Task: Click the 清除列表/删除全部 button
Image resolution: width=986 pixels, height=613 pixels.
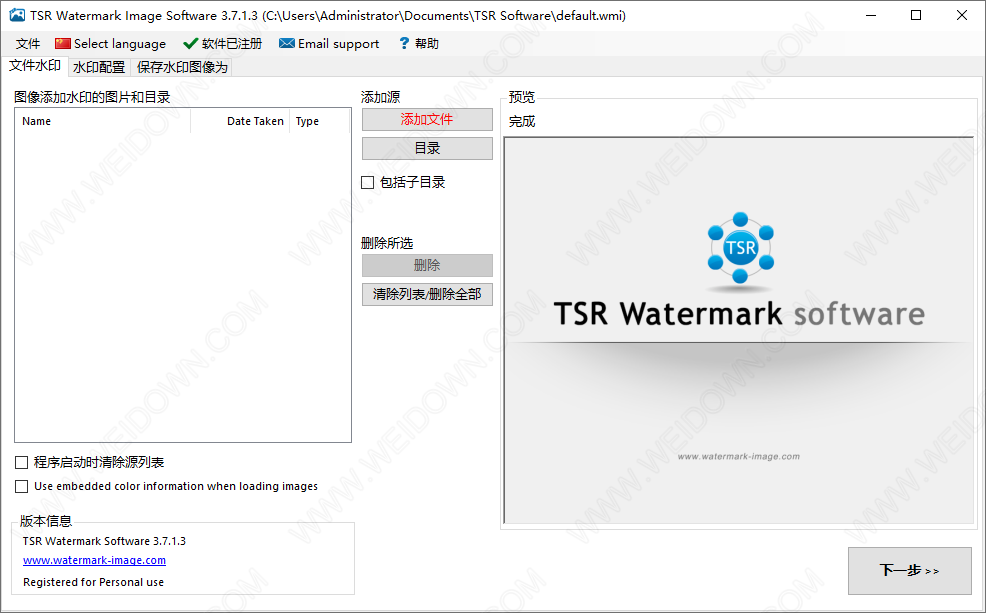Action: click(427, 294)
